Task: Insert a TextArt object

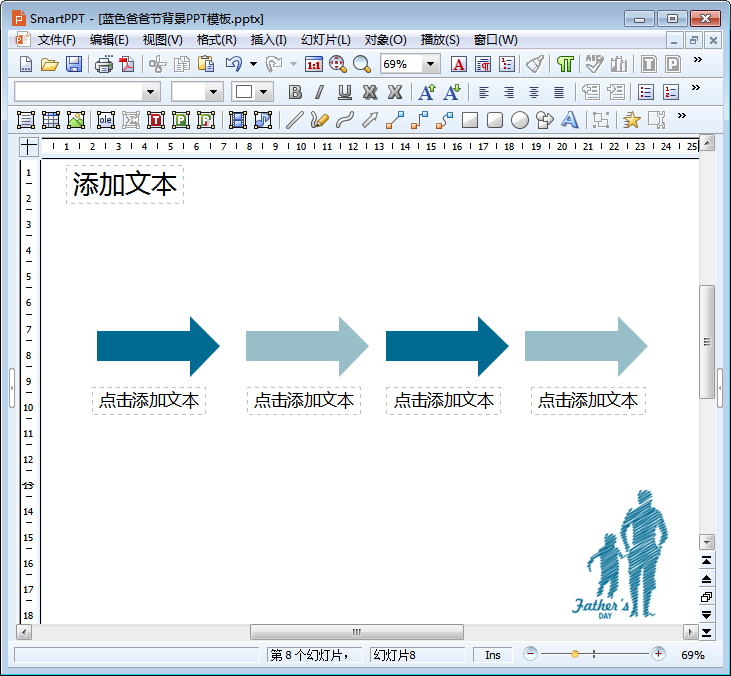Action: (570, 120)
